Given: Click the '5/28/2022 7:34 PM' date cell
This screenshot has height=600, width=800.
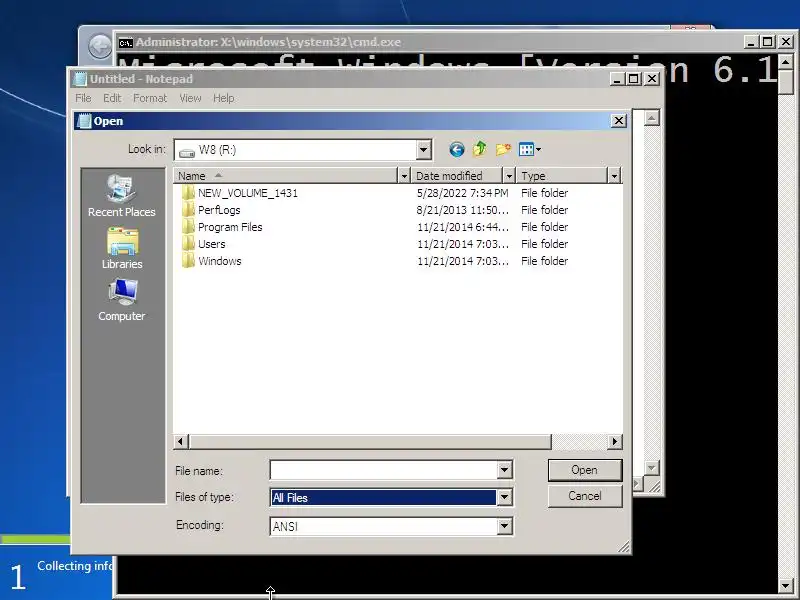Looking at the screenshot, I should (462, 193).
